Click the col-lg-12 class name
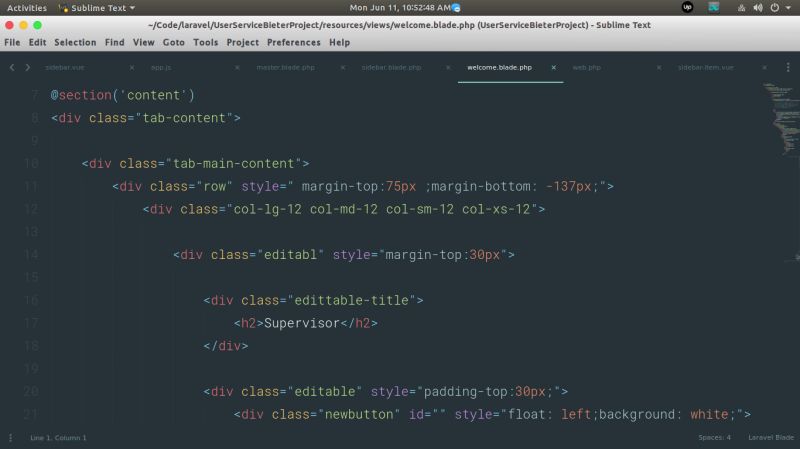Screen dimensions: 800x449 pos(267,209)
